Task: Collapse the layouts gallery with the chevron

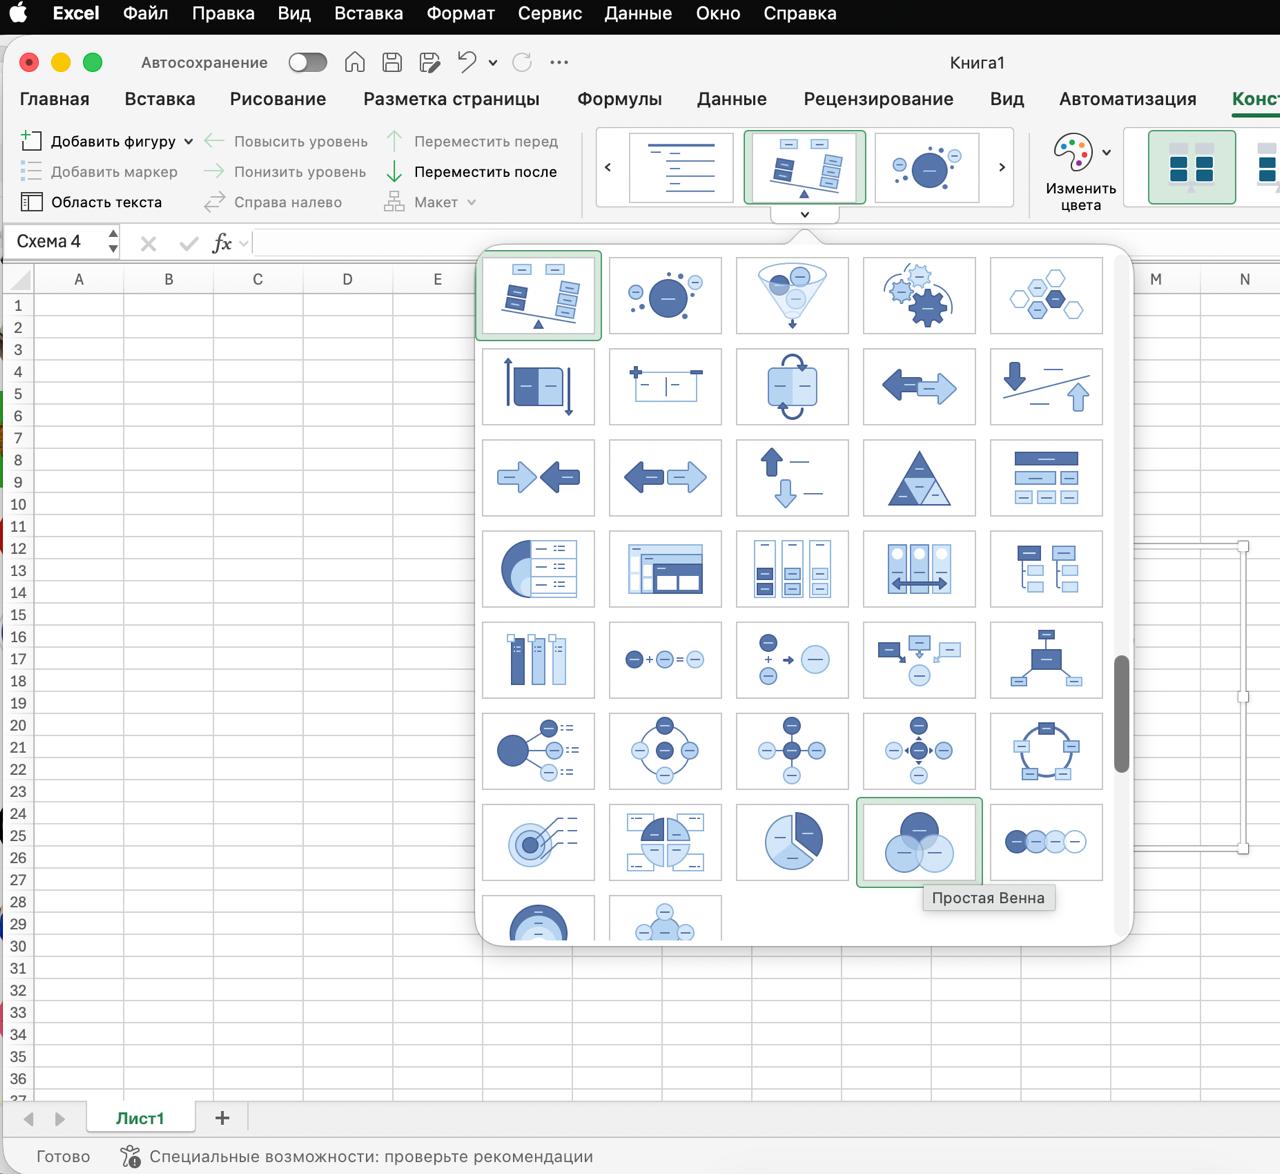Action: [x=804, y=214]
